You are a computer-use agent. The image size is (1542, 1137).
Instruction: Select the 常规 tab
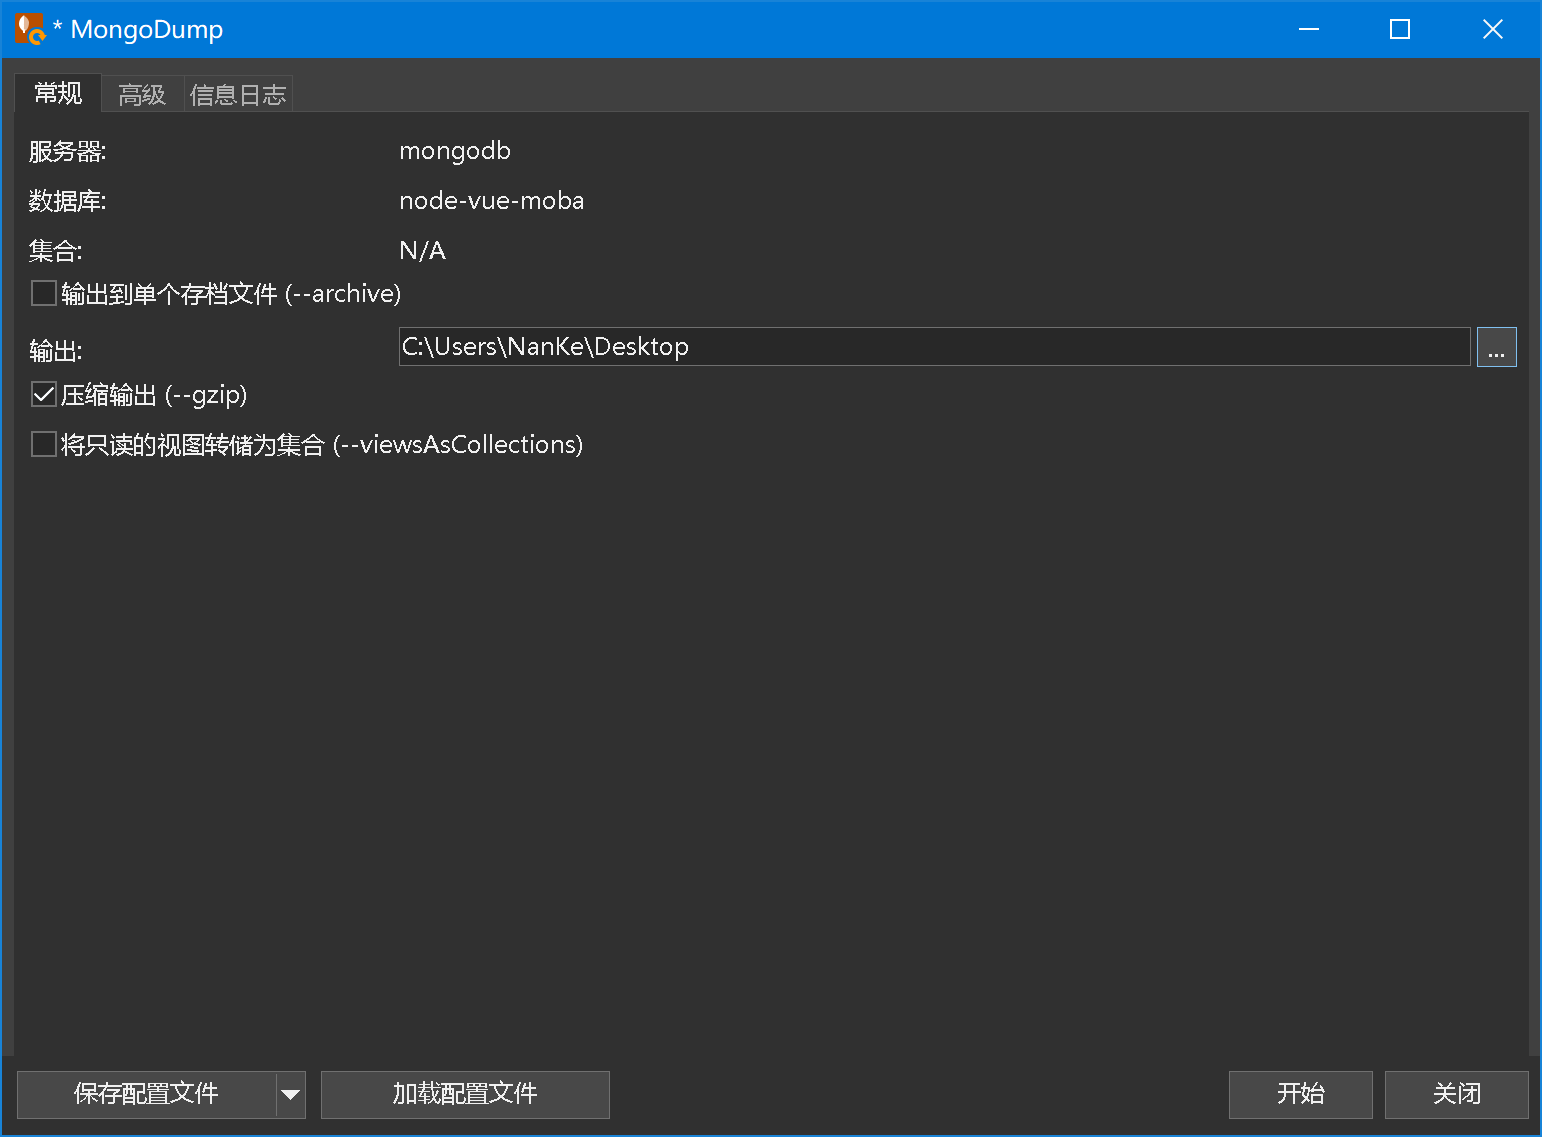coord(57,93)
